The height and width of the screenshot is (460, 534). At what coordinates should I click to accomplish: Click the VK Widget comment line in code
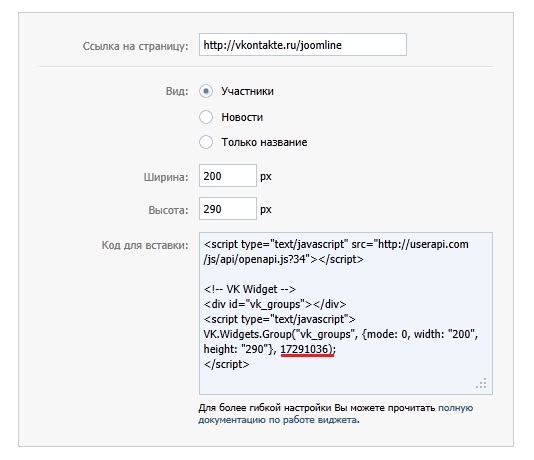pos(250,289)
